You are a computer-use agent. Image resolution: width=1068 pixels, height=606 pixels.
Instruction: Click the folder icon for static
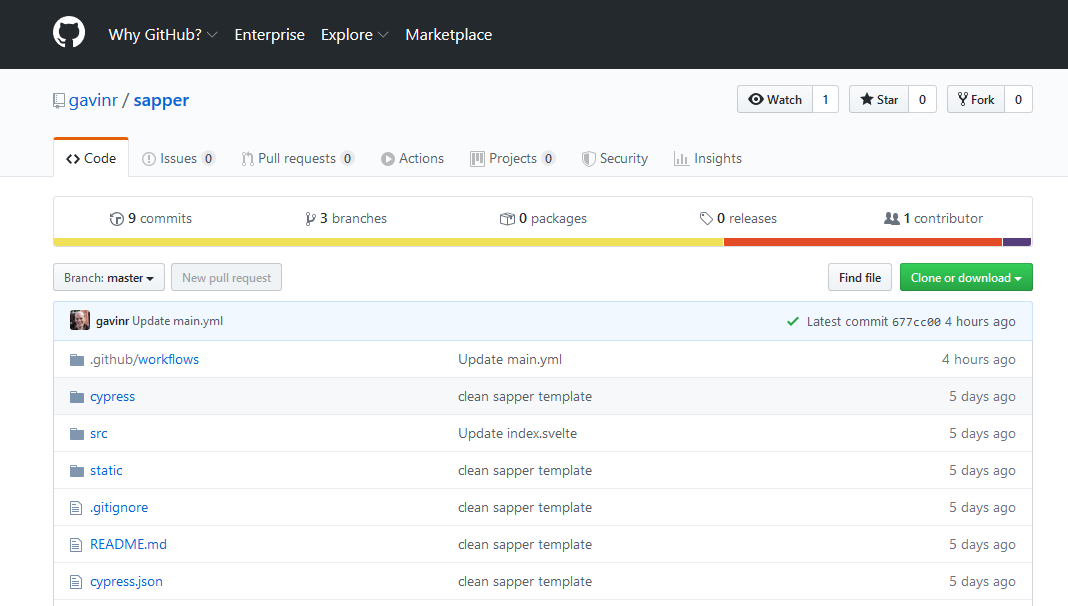point(77,471)
